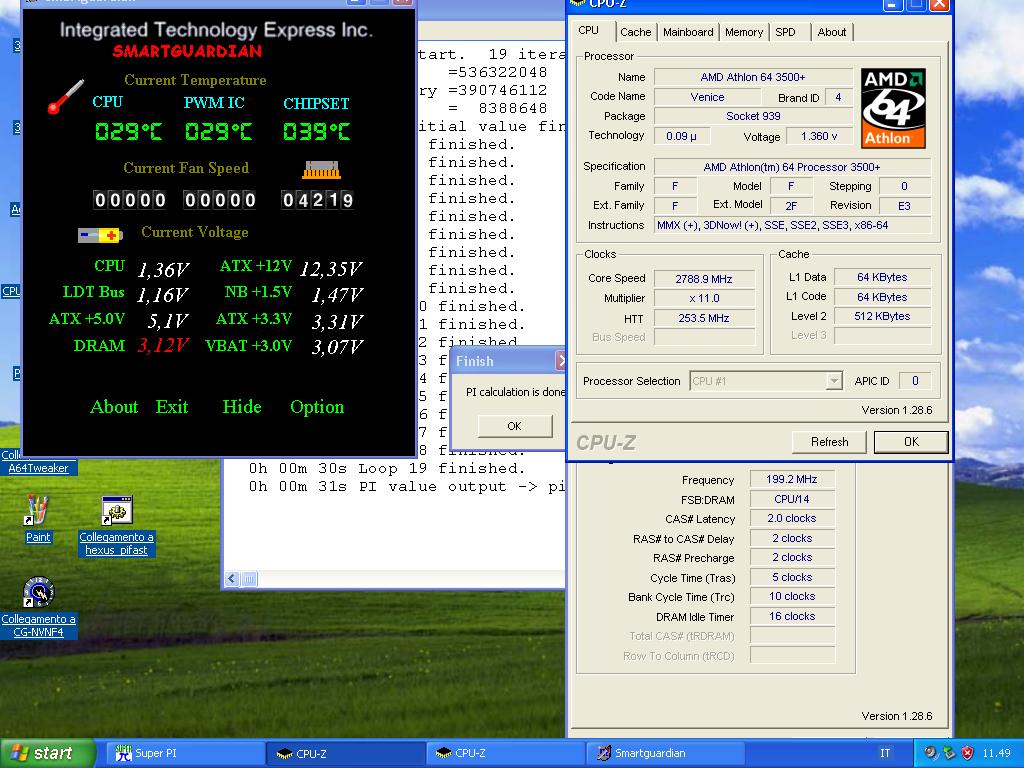This screenshot has width=1024, height=768.
Task: Click the AMD Athlon 64 3500+ Name field
Action: 753,77
